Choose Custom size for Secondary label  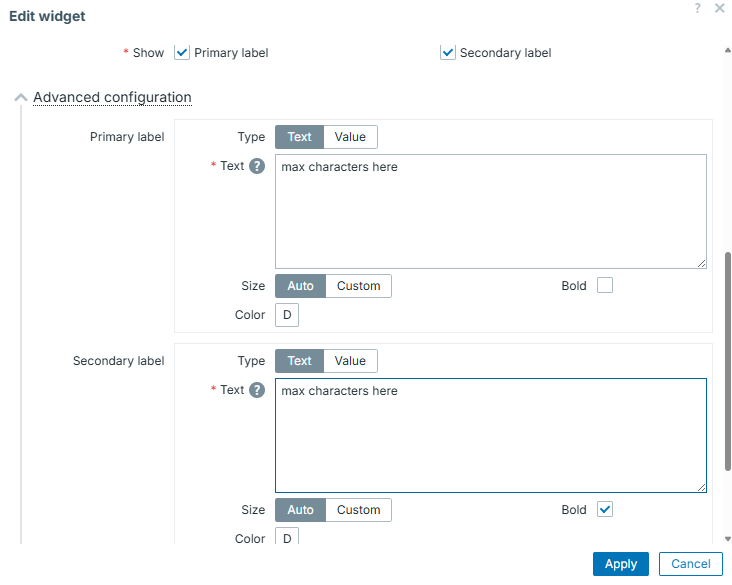(x=358, y=510)
